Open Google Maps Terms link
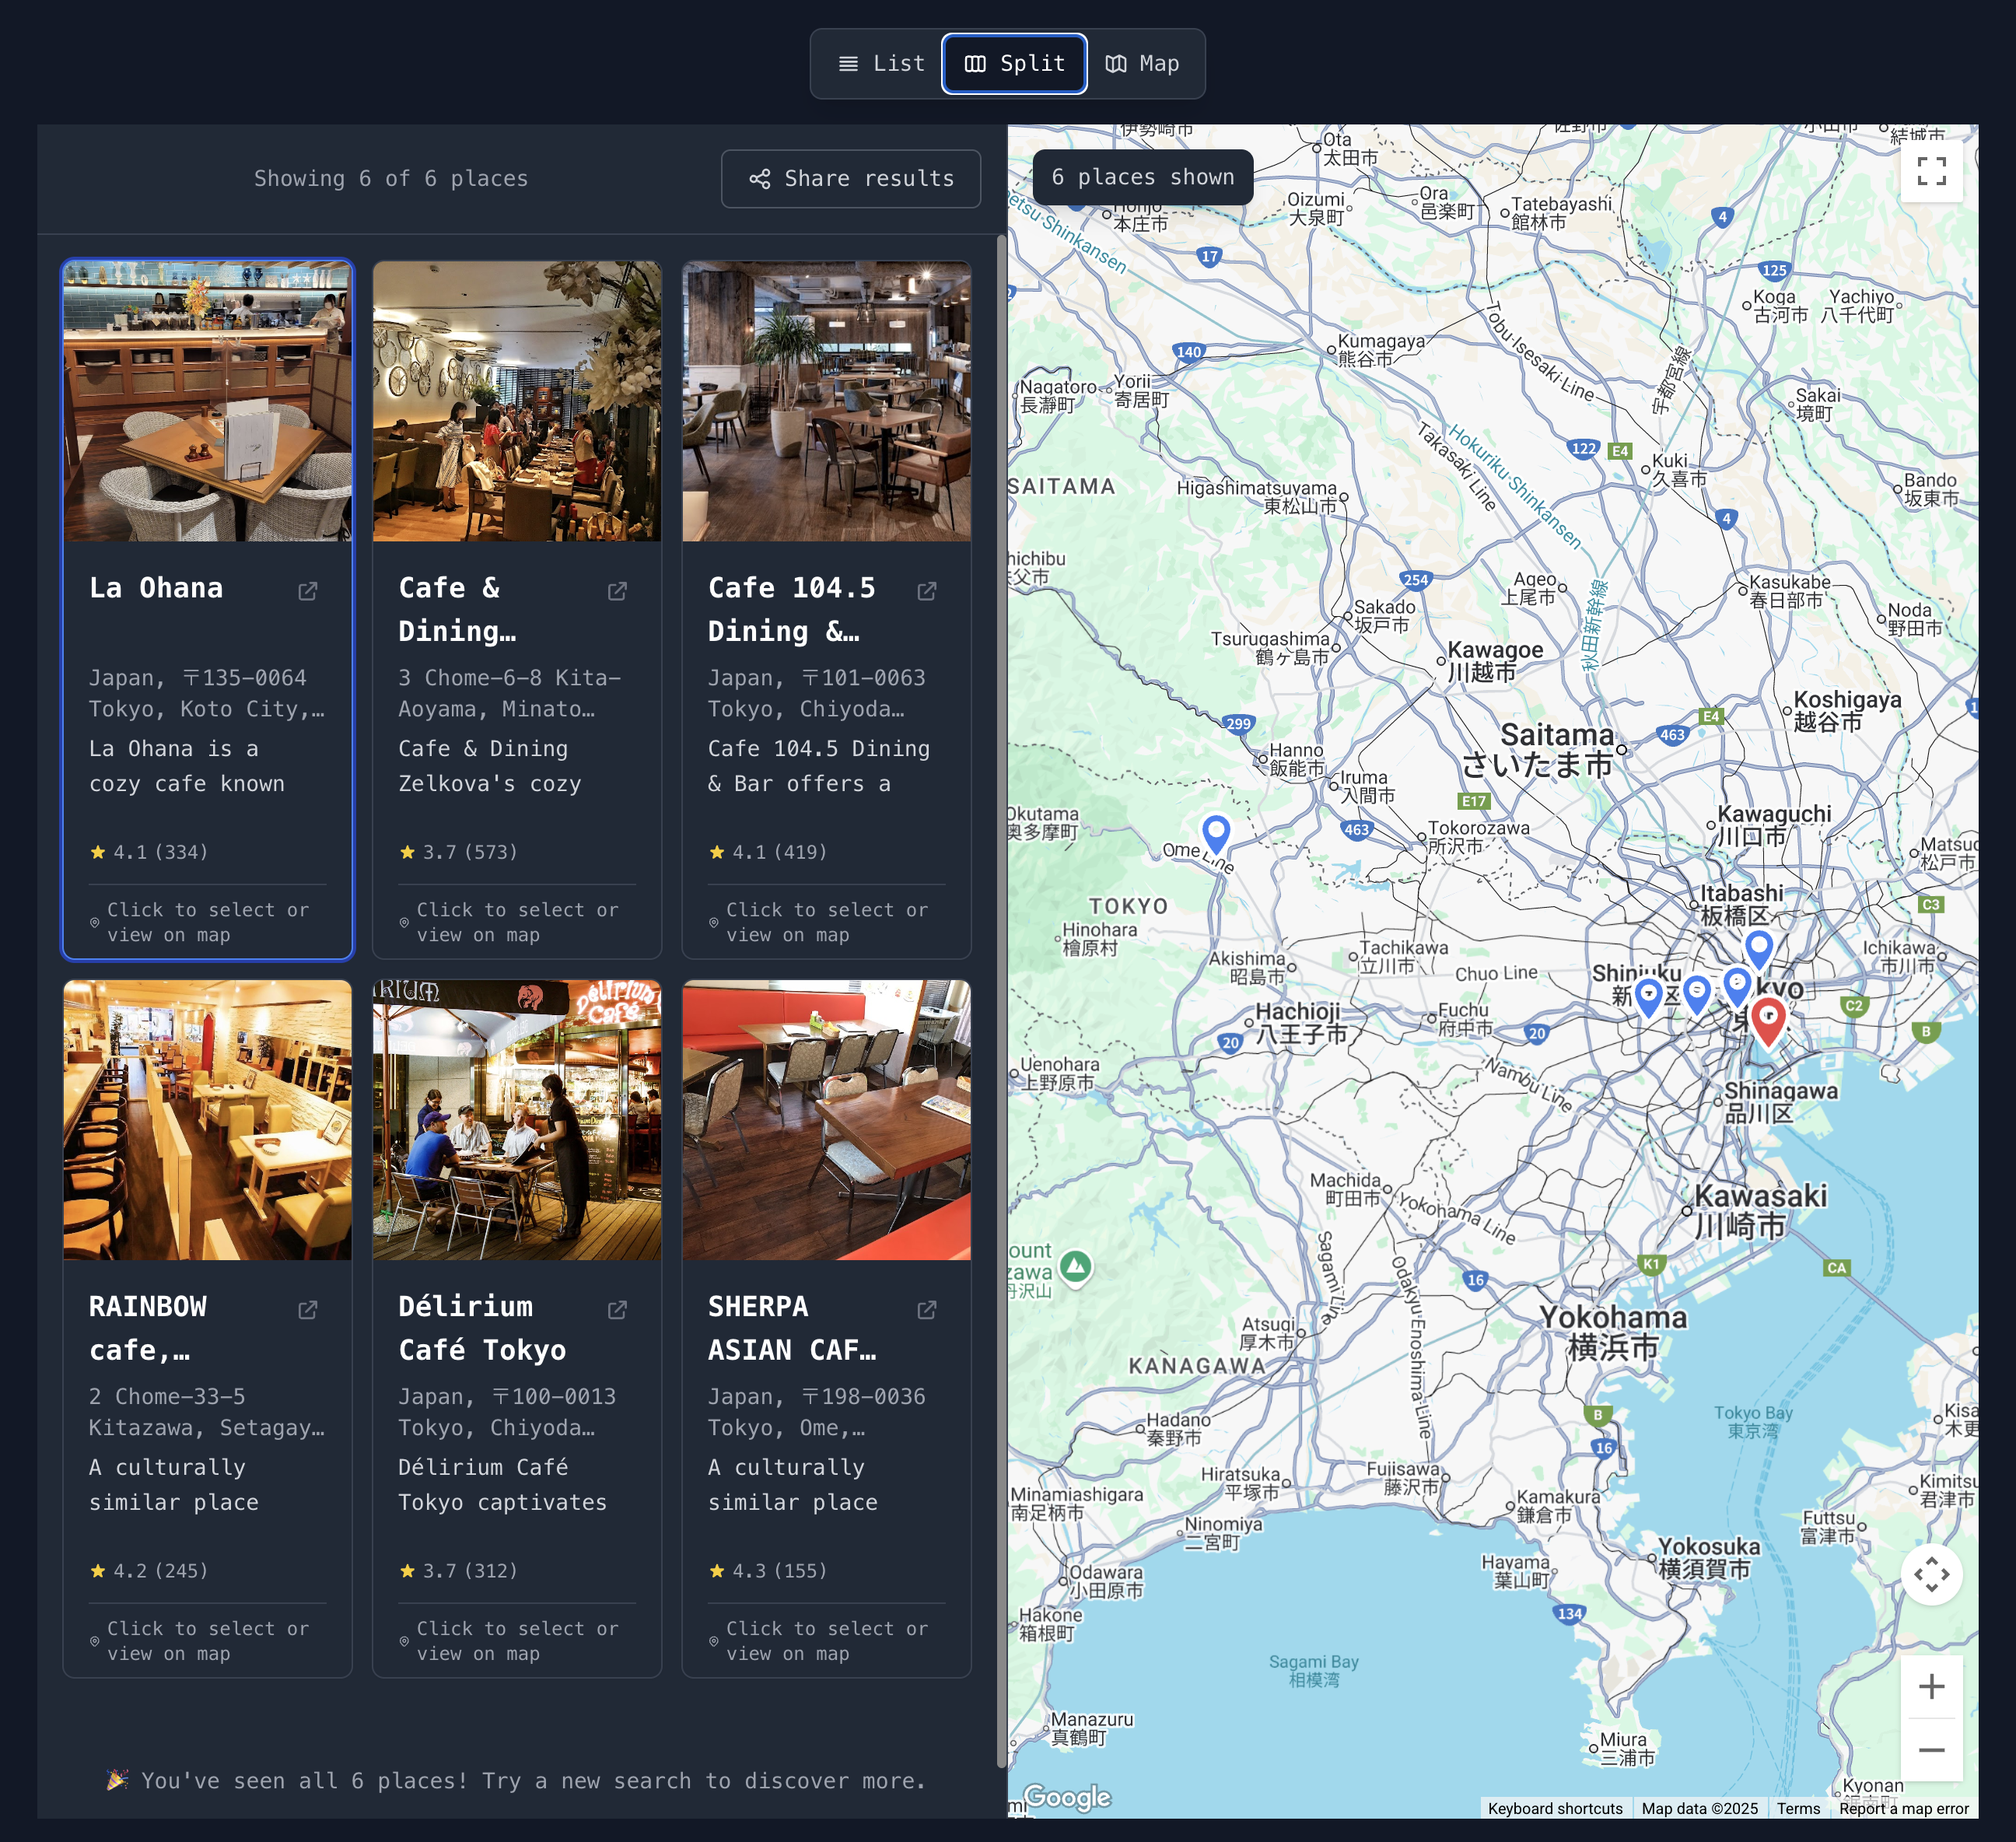Image resolution: width=2016 pixels, height=1842 pixels. [1798, 1808]
